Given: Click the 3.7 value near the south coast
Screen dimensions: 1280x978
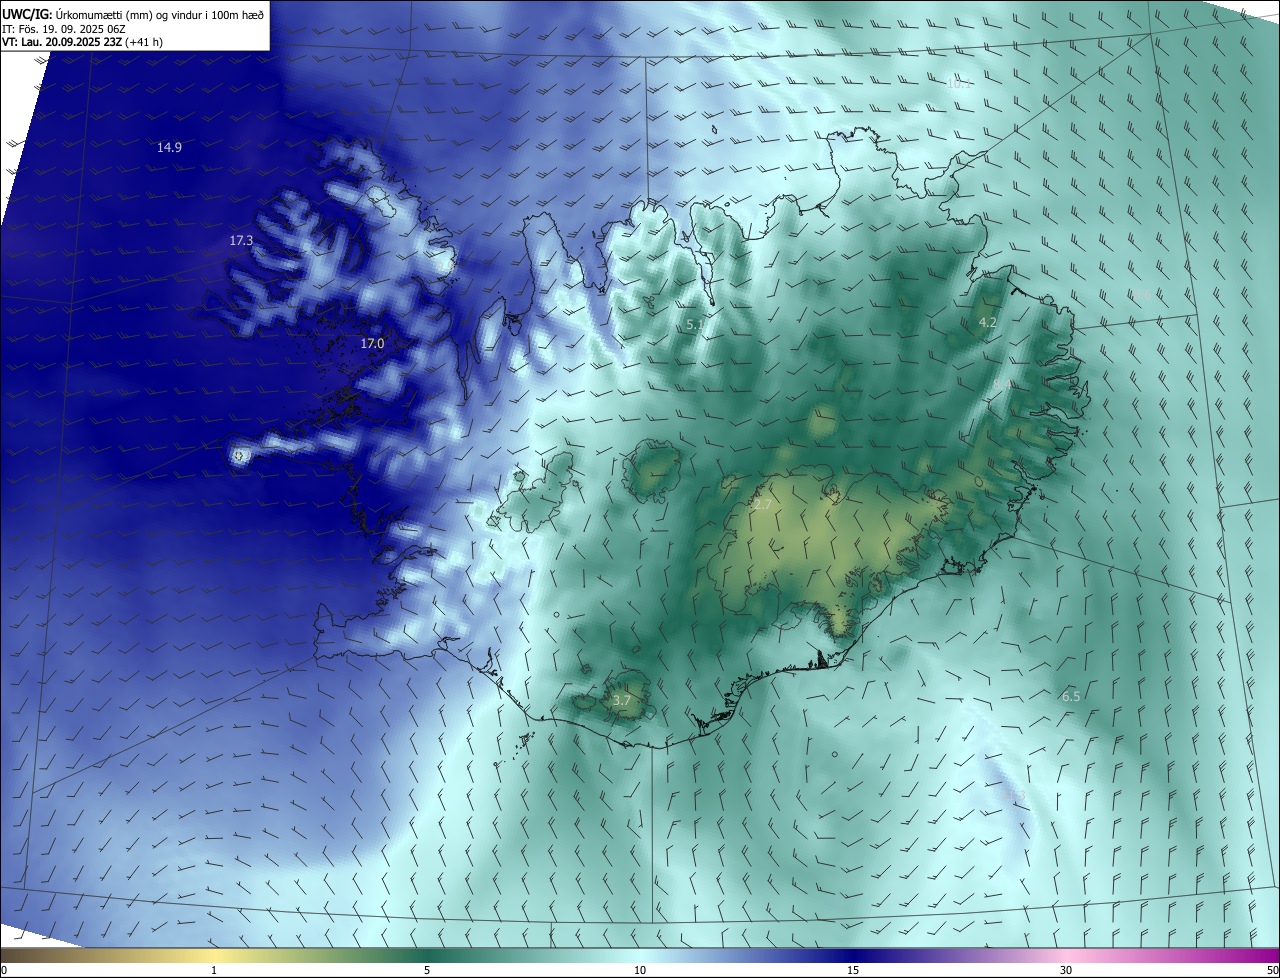Looking at the screenshot, I should click(621, 701).
